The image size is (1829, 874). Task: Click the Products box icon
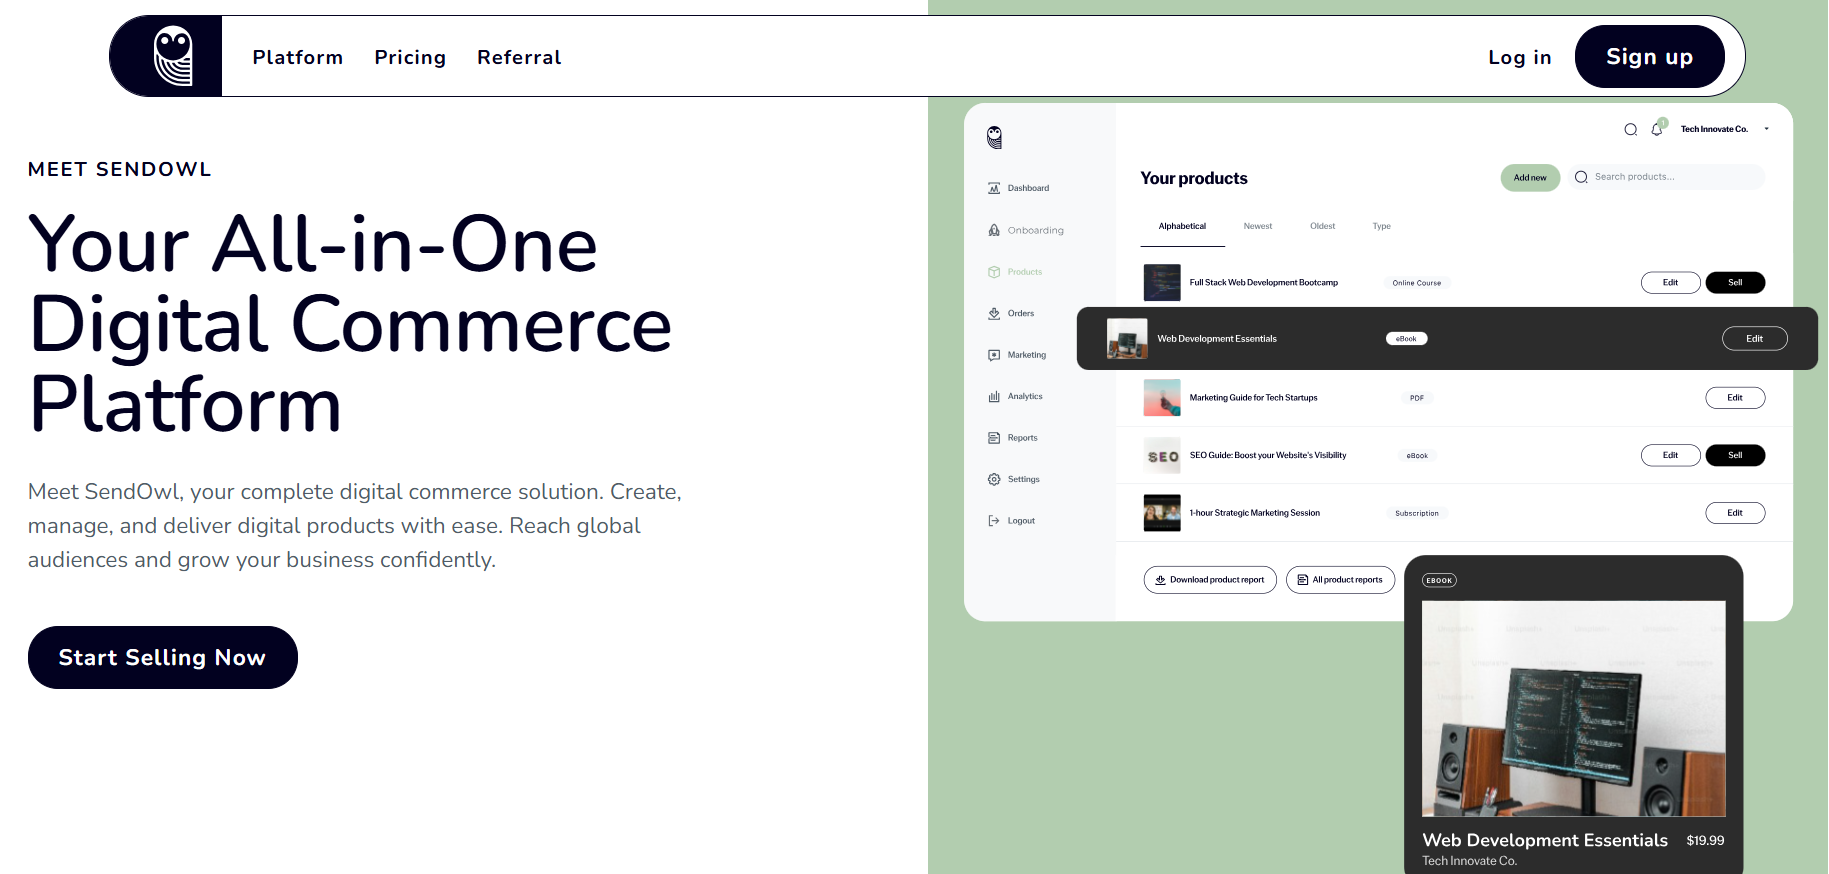point(994,272)
